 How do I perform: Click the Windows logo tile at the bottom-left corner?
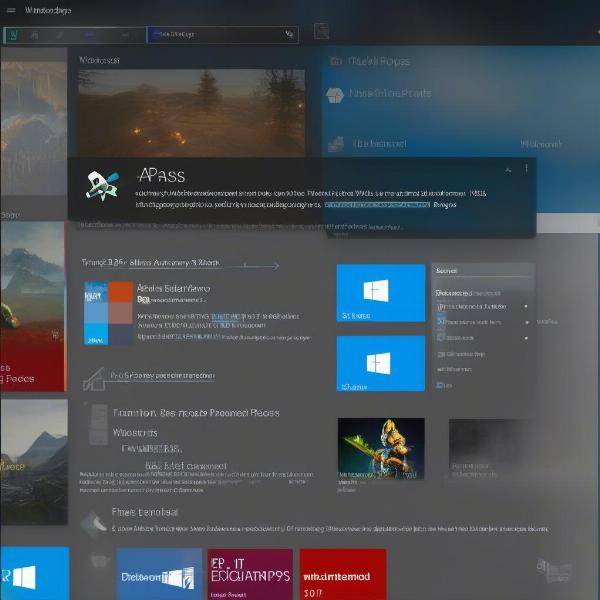tap(35, 573)
